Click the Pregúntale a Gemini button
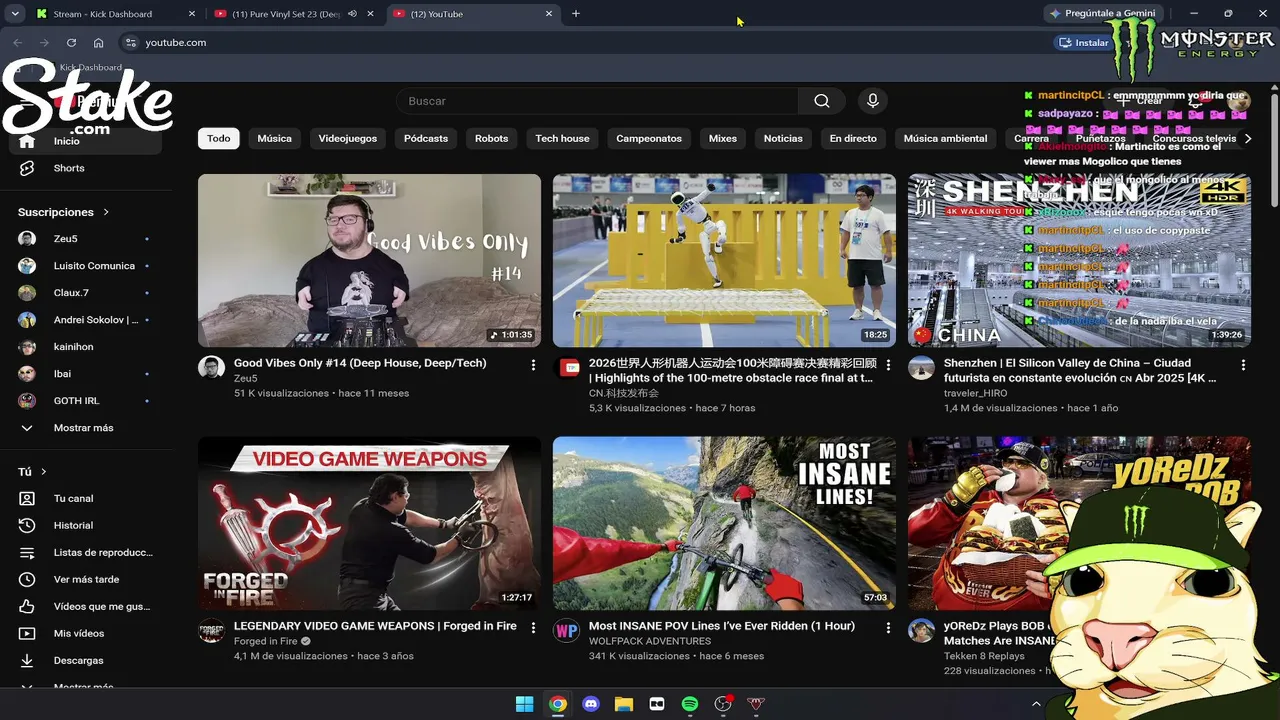 point(1101,14)
